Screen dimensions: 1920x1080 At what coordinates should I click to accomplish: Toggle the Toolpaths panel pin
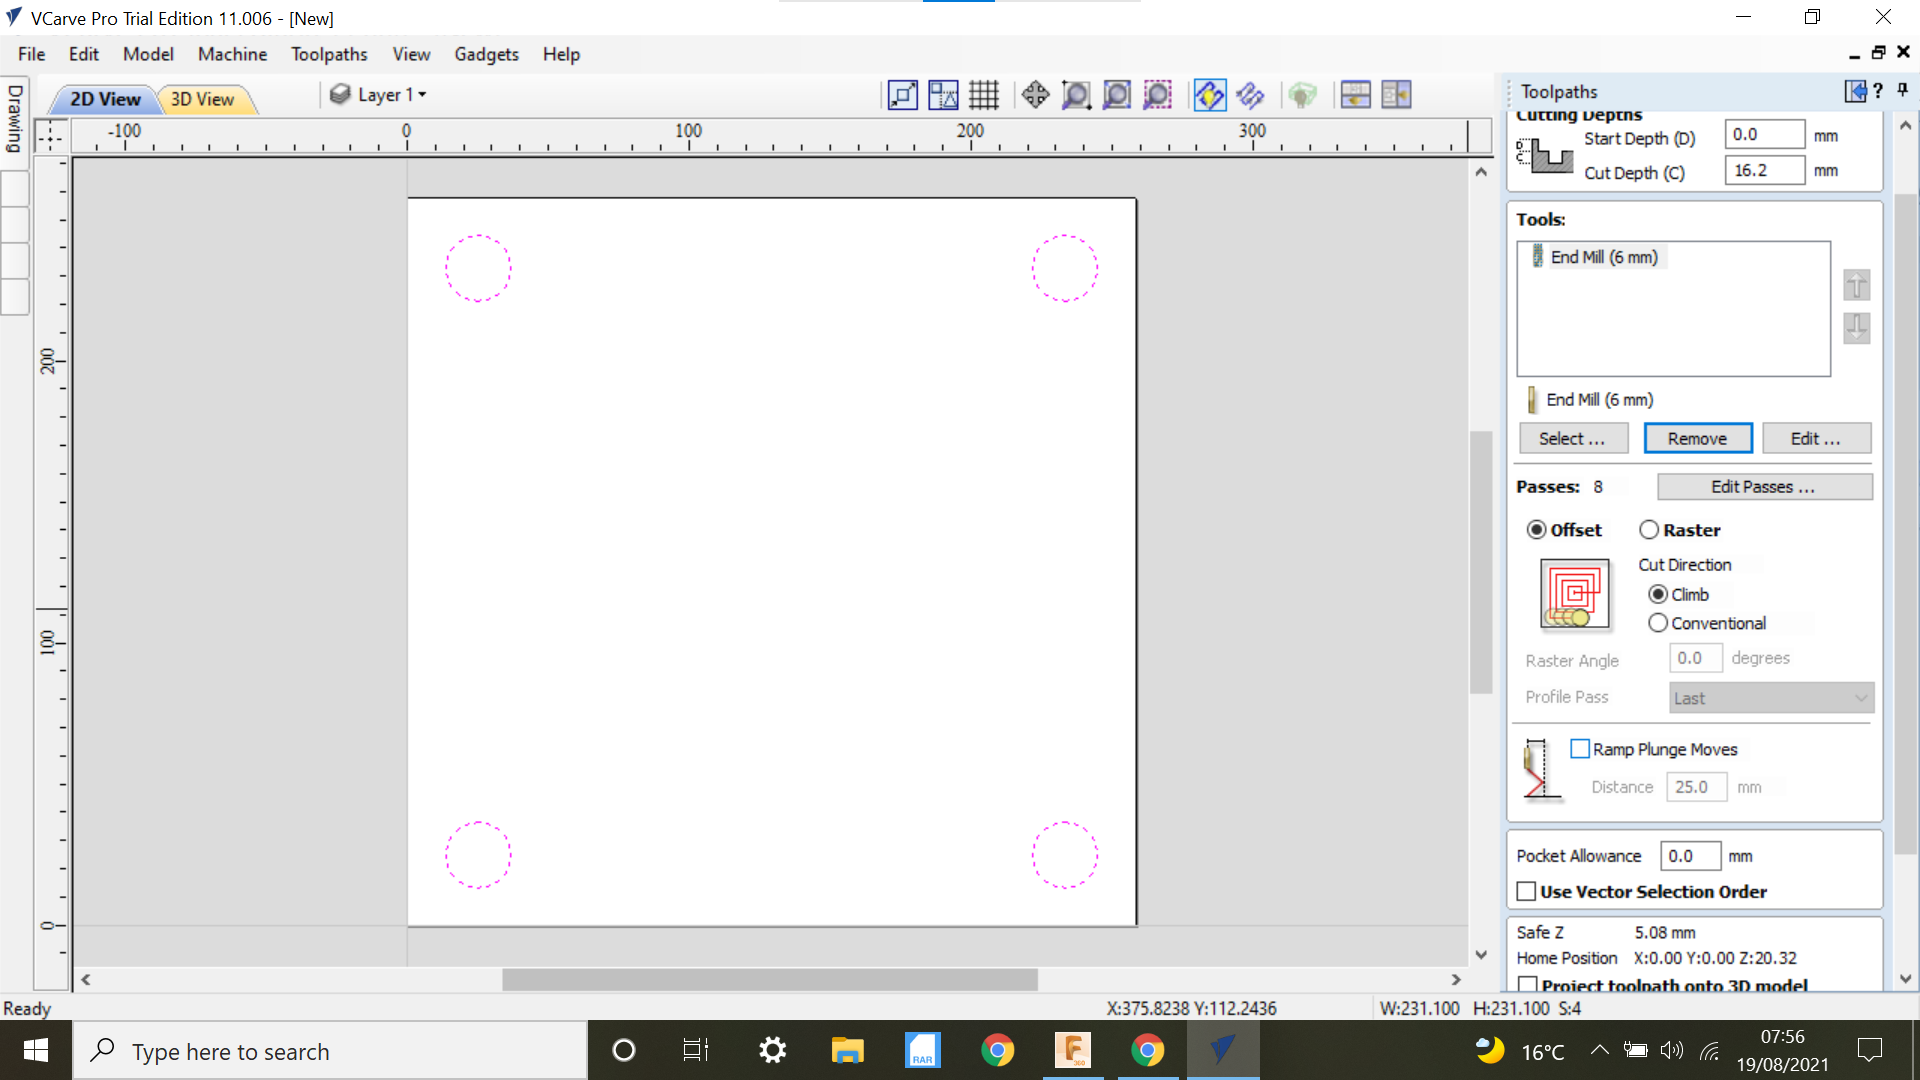tap(1903, 91)
